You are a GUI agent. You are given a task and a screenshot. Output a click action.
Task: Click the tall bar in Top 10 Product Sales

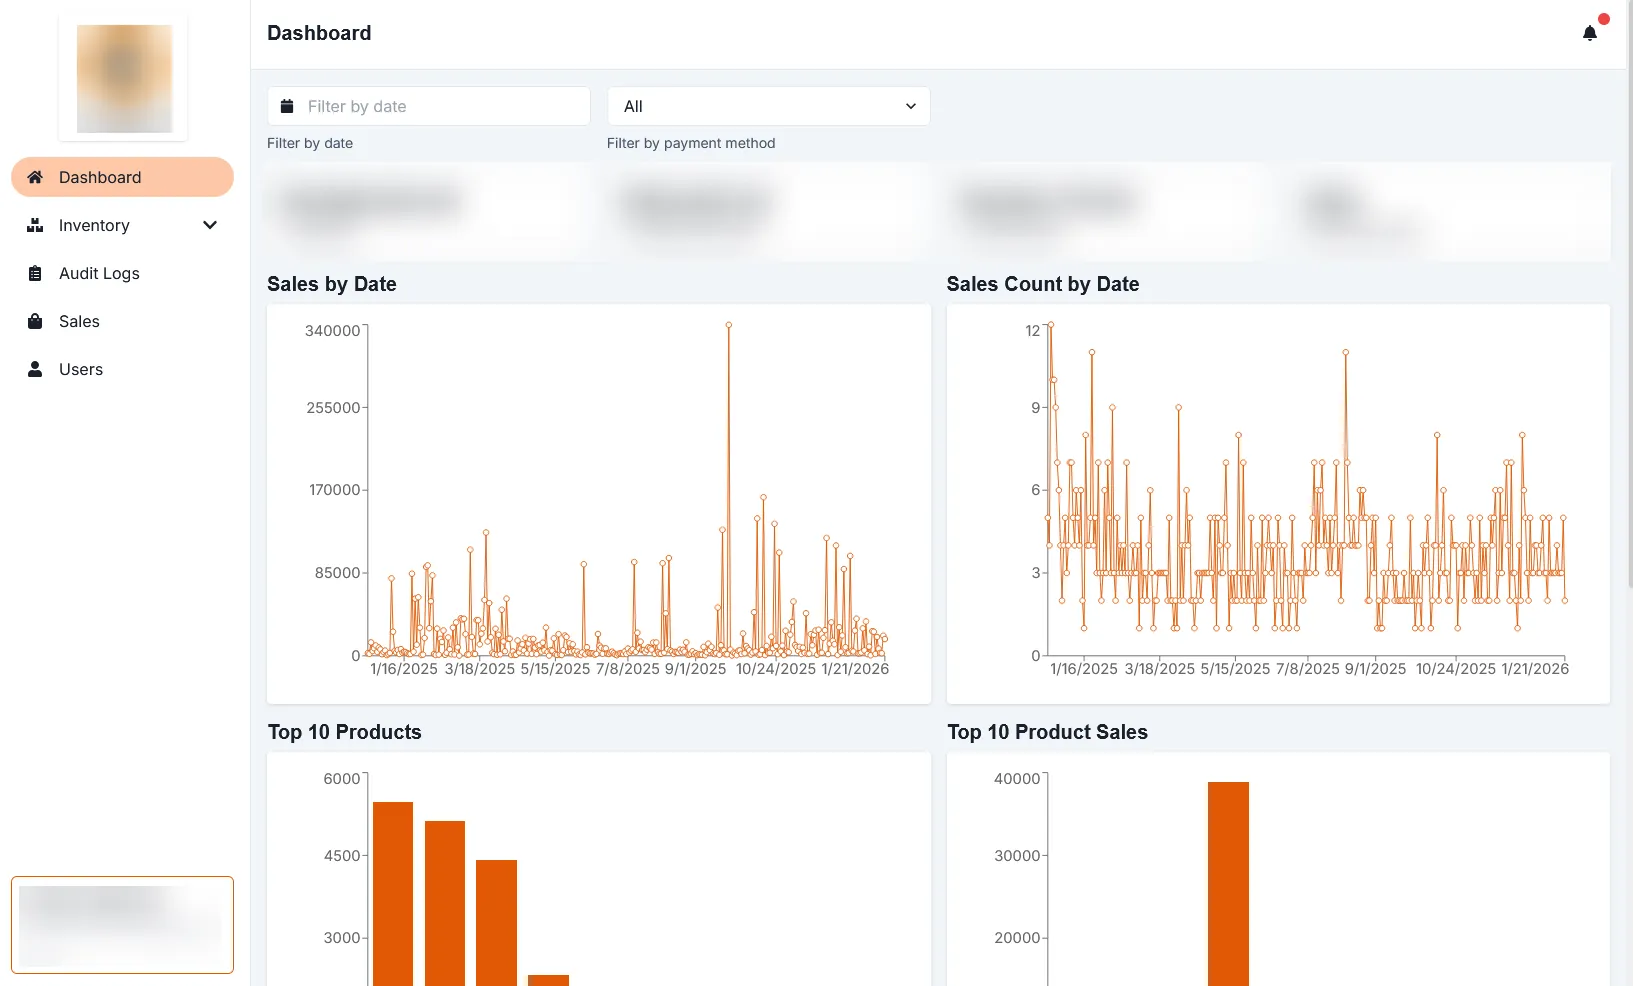pyautogui.click(x=1228, y=884)
